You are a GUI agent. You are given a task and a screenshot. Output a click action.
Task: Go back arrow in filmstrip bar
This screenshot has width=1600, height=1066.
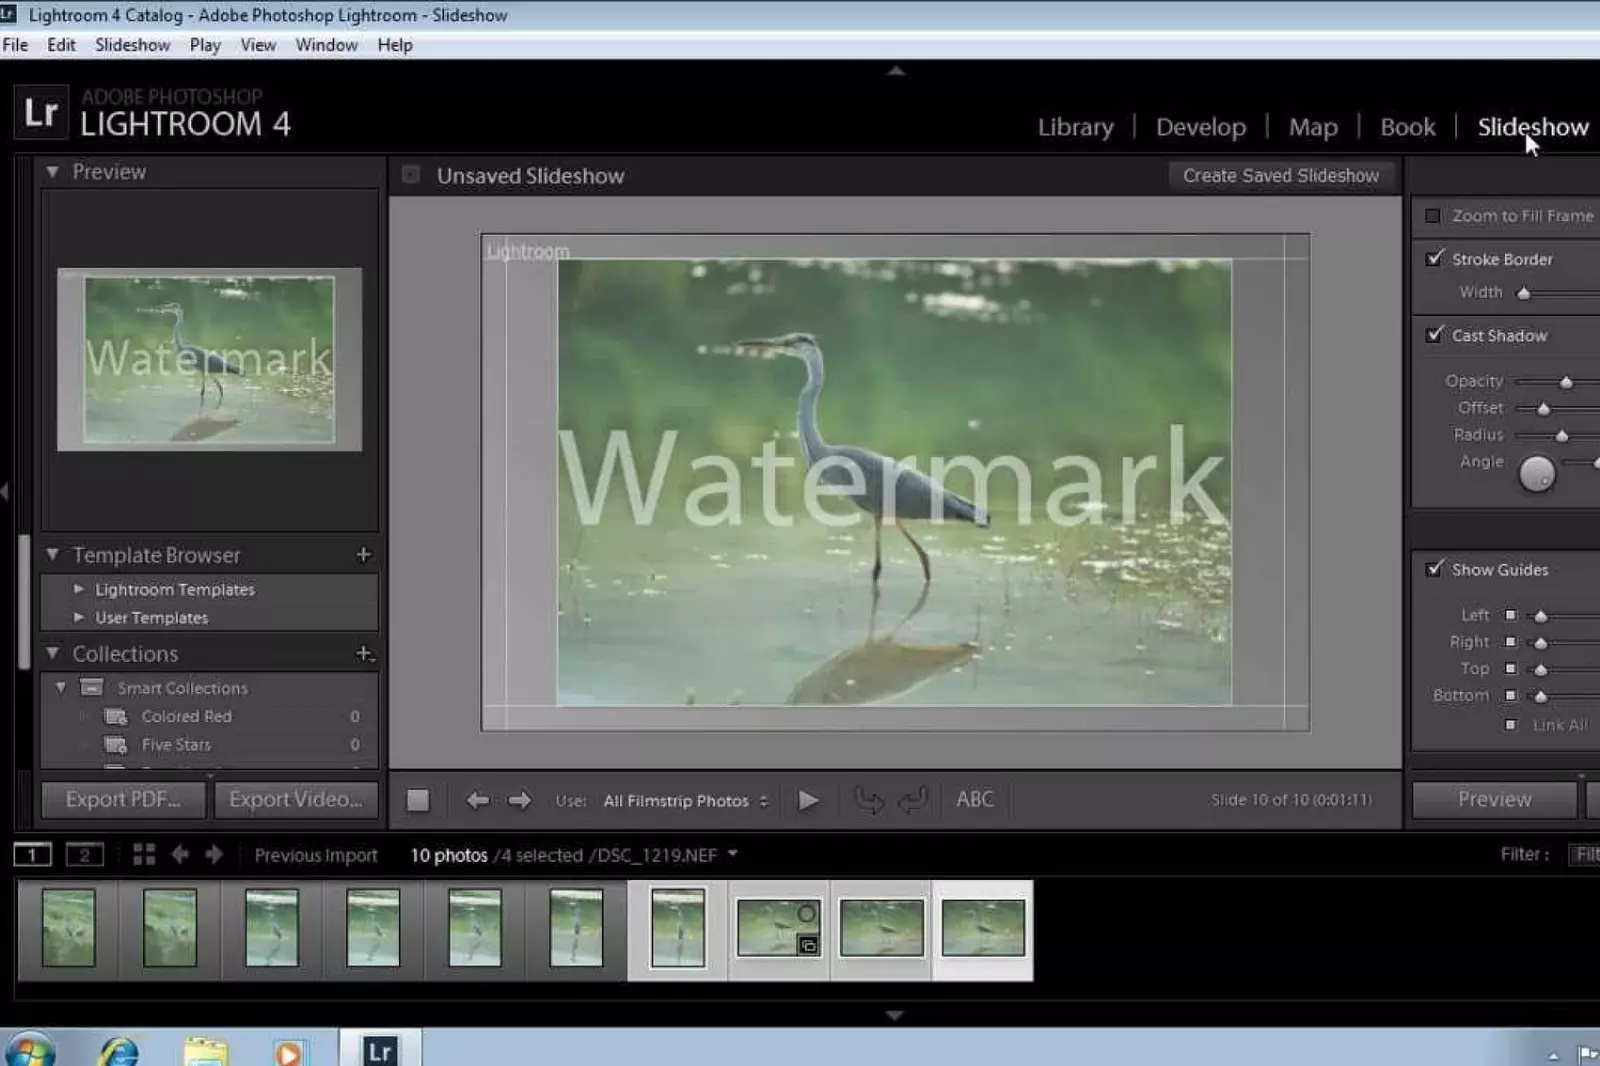point(180,854)
